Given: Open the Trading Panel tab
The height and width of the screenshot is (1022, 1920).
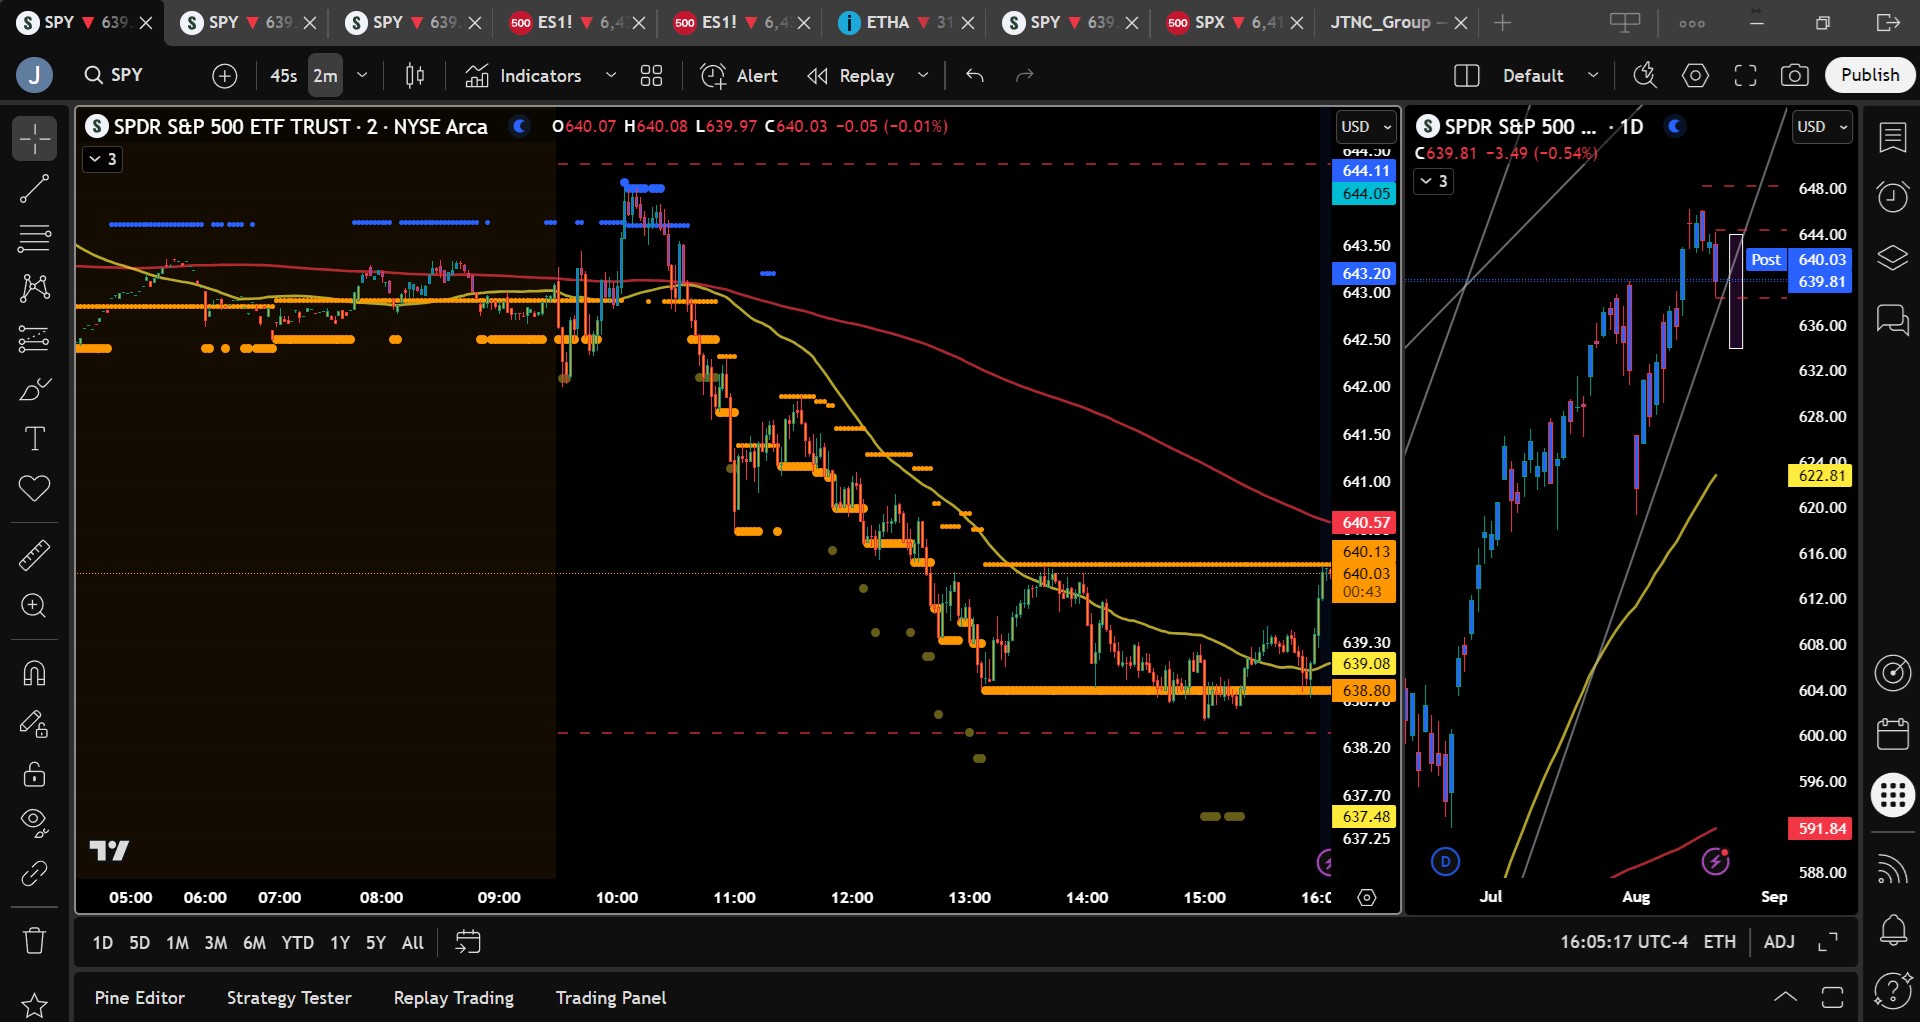Looking at the screenshot, I should click(x=611, y=998).
